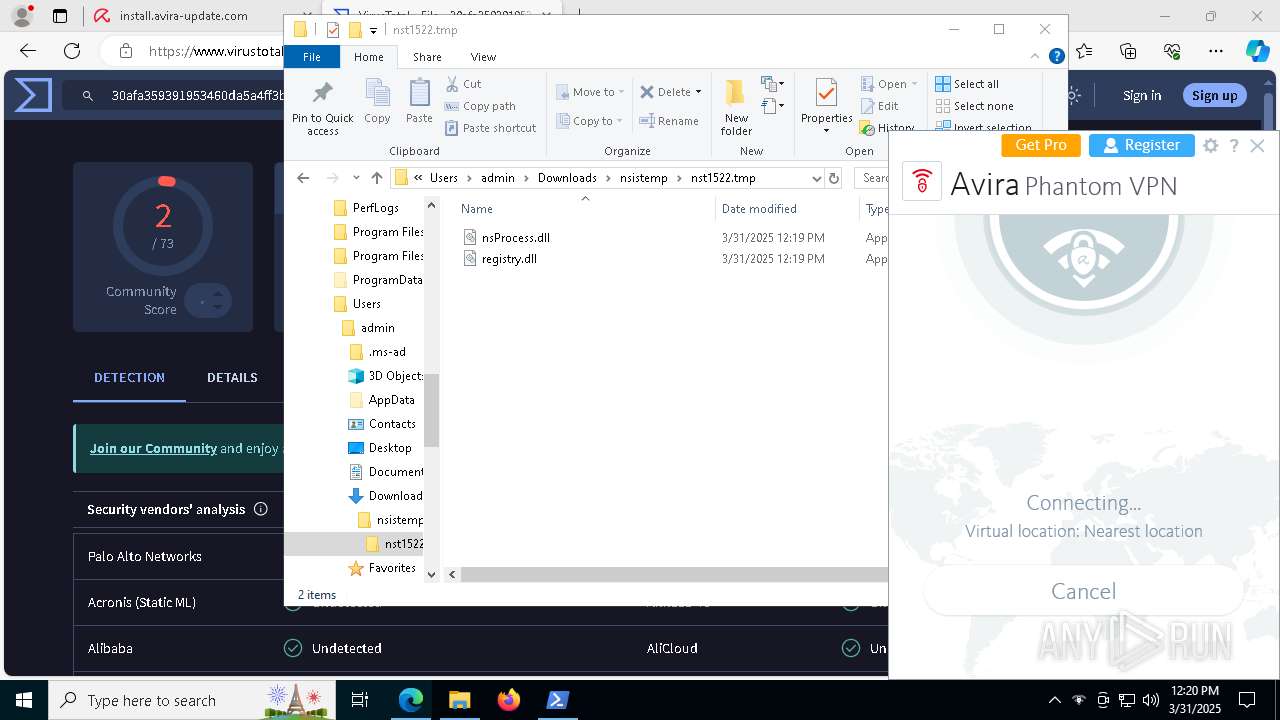Click the Edge browser refresh icon

72,50
